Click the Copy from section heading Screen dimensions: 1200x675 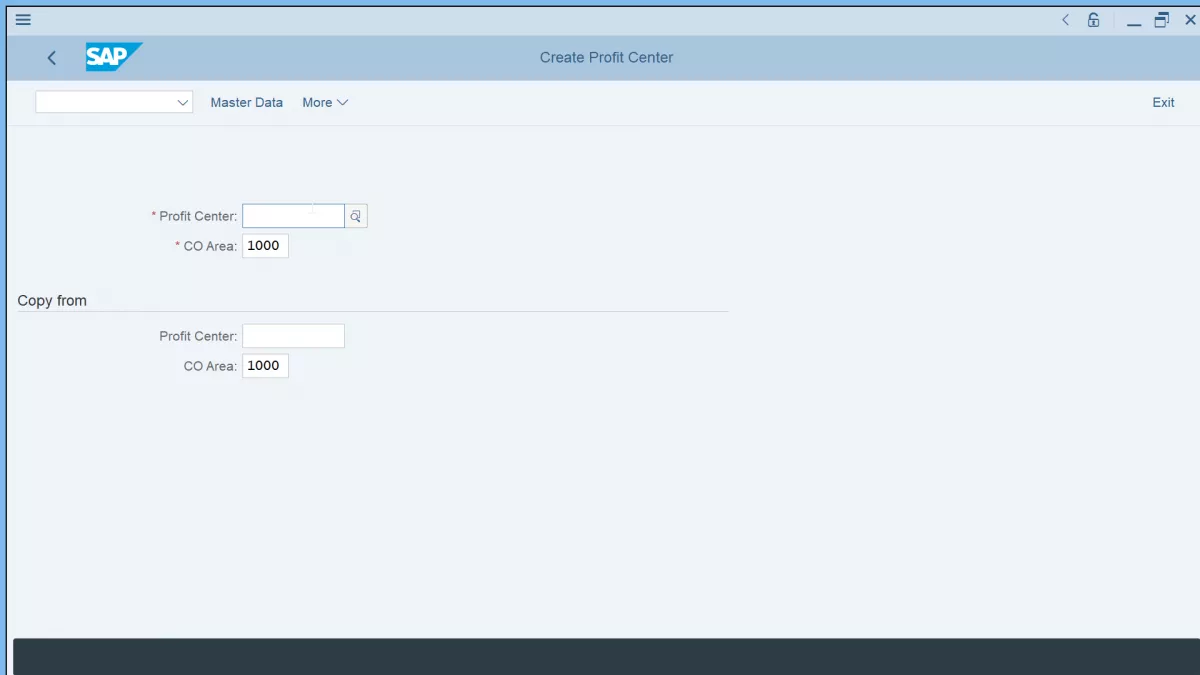point(52,300)
